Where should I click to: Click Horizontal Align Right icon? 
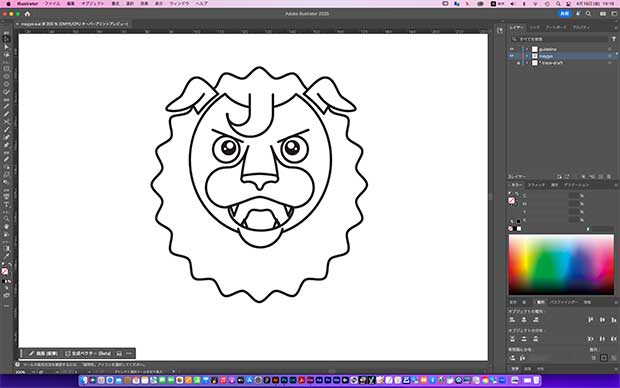coord(536,320)
